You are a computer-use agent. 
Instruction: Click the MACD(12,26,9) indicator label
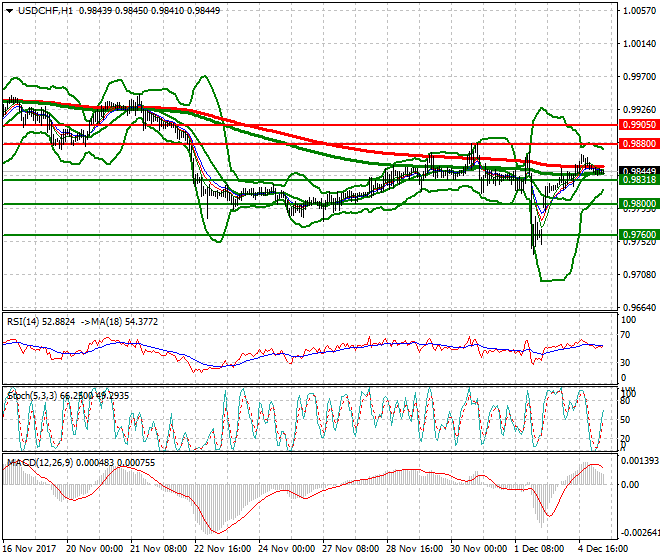(x=38, y=463)
